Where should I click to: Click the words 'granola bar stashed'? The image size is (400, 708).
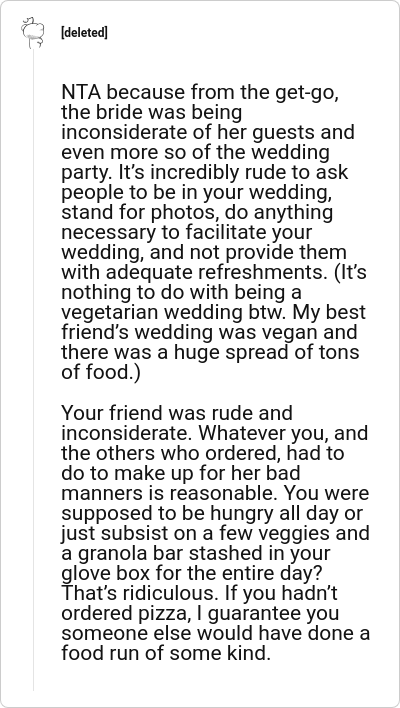coord(166,553)
